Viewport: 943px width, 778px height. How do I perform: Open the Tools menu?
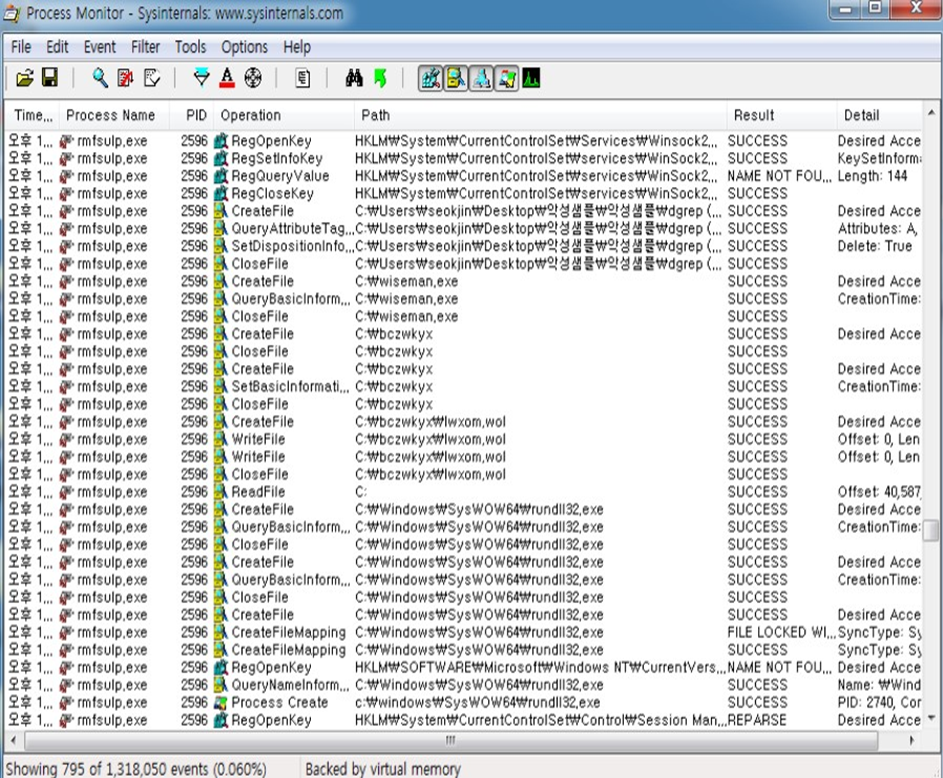[x=190, y=47]
